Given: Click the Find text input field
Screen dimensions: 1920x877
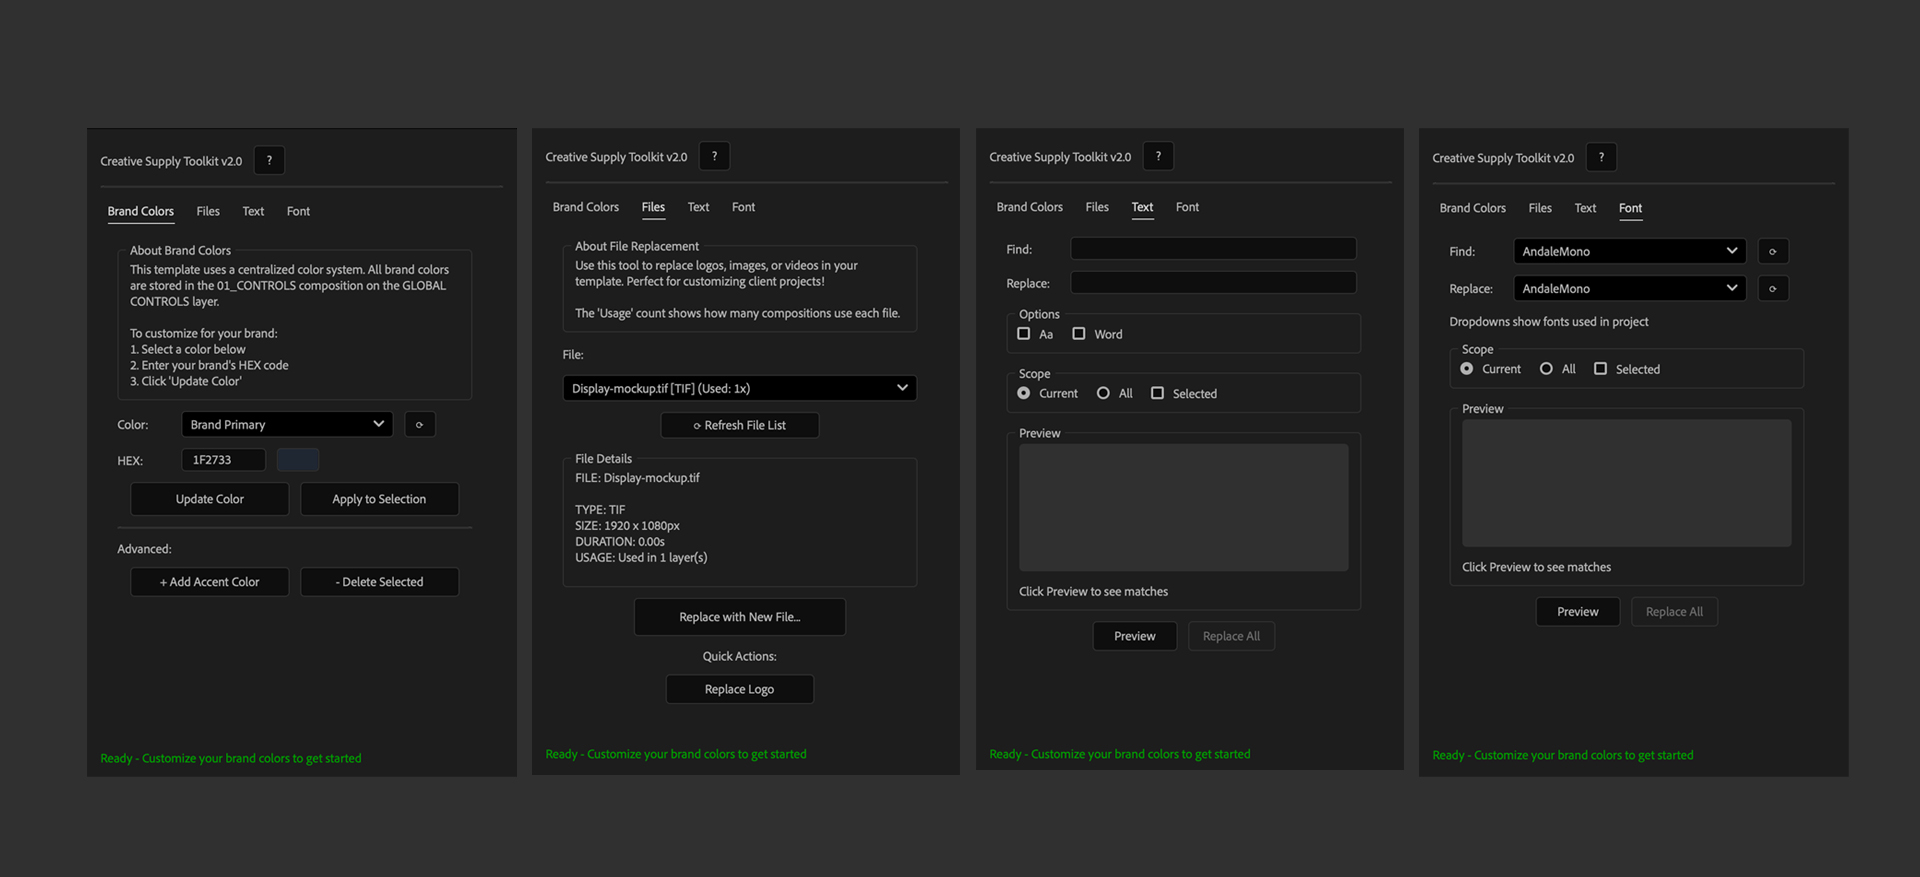Looking at the screenshot, I should pos(1213,248).
